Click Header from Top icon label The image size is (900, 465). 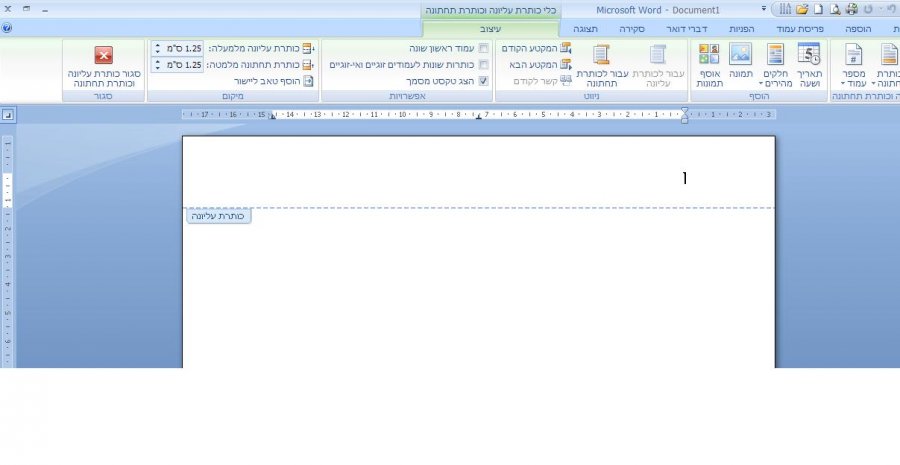click(x=309, y=48)
